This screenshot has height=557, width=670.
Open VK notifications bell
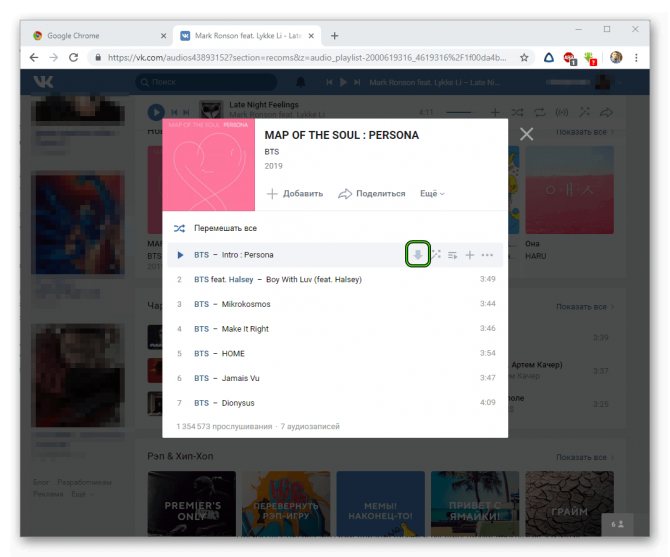tap(301, 82)
